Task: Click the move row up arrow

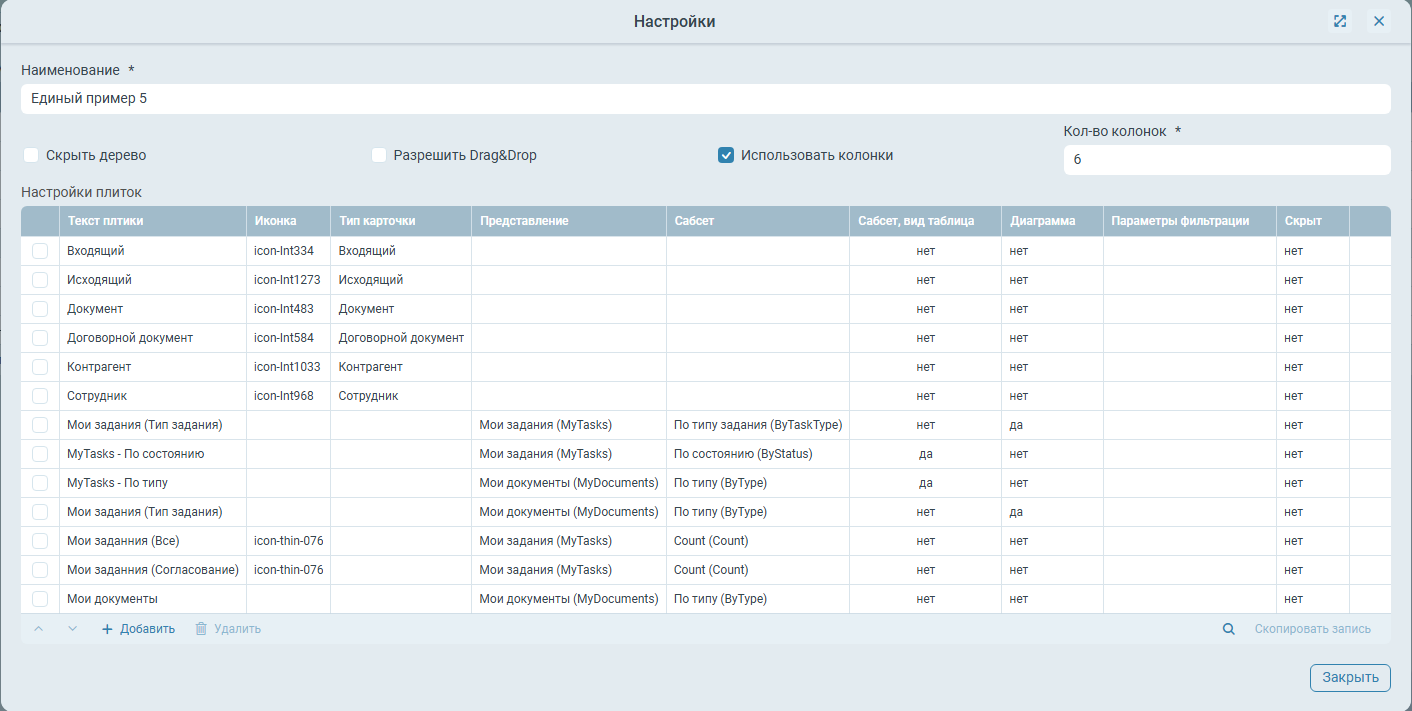Action: [x=39, y=629]
